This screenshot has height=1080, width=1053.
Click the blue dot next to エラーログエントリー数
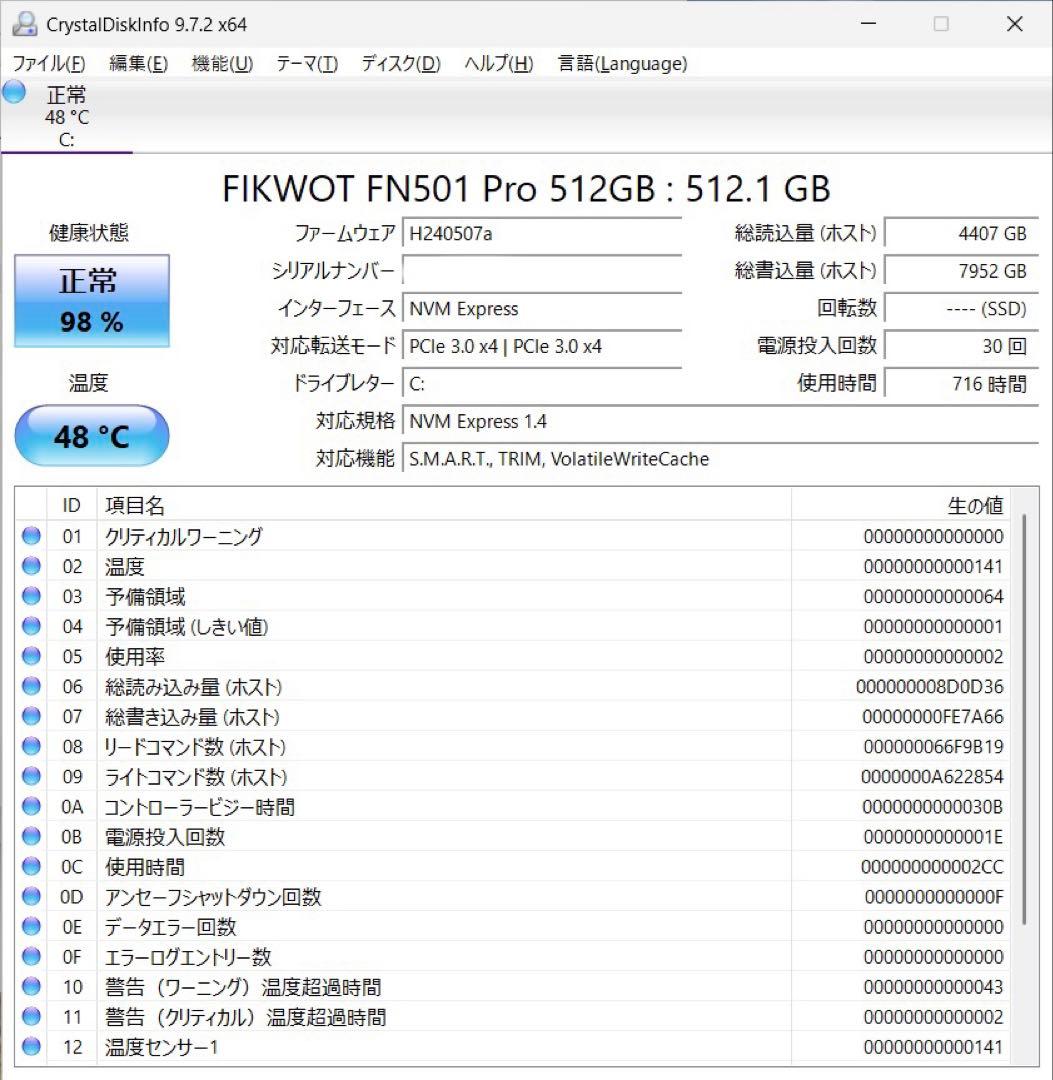30,957
